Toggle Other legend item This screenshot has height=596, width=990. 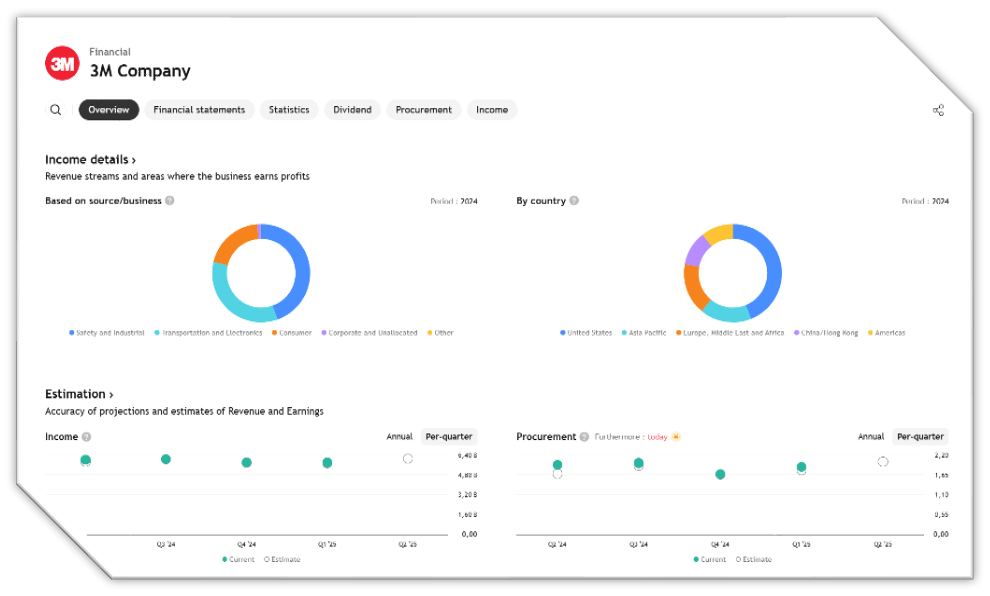click(440, 333)
